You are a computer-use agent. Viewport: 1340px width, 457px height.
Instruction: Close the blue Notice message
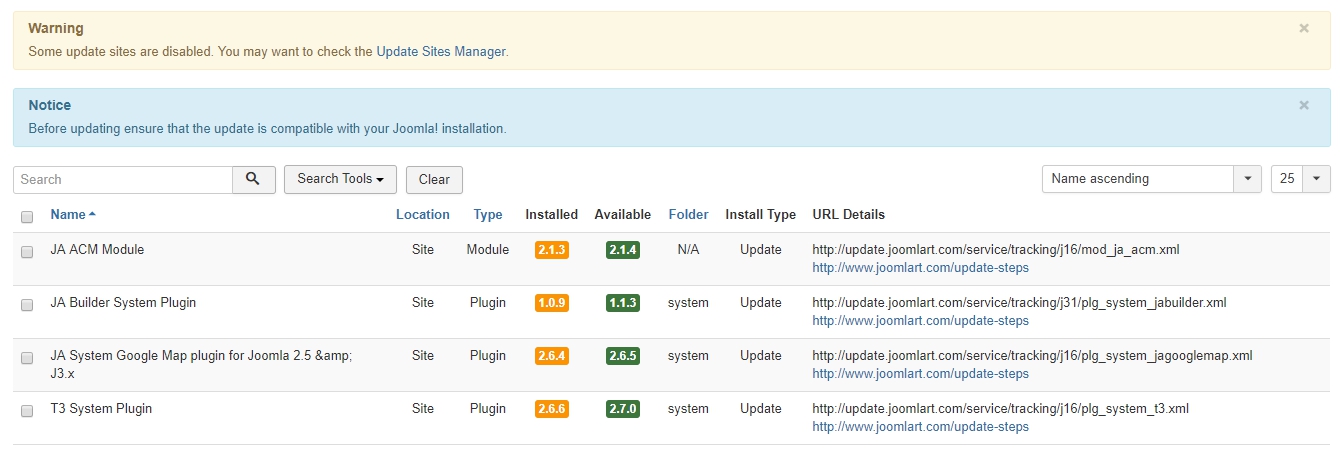pyautogui.click(x=1303, y=105)
